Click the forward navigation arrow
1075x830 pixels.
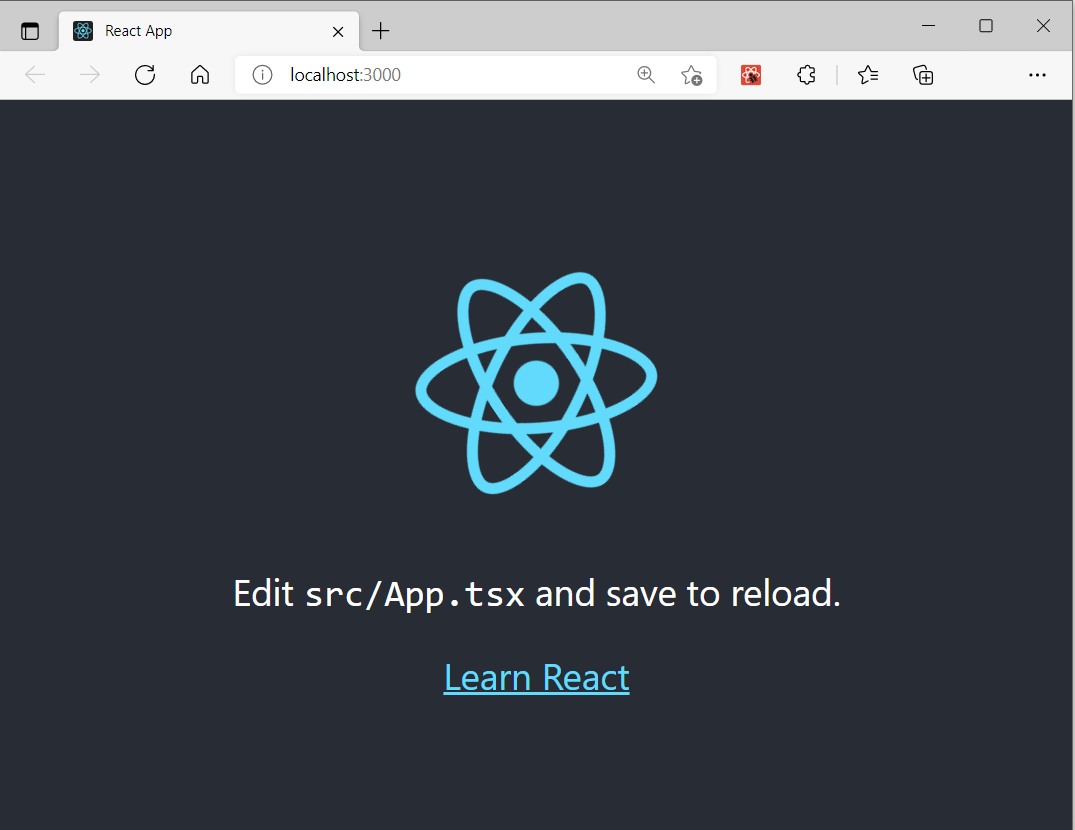point(89,74)
